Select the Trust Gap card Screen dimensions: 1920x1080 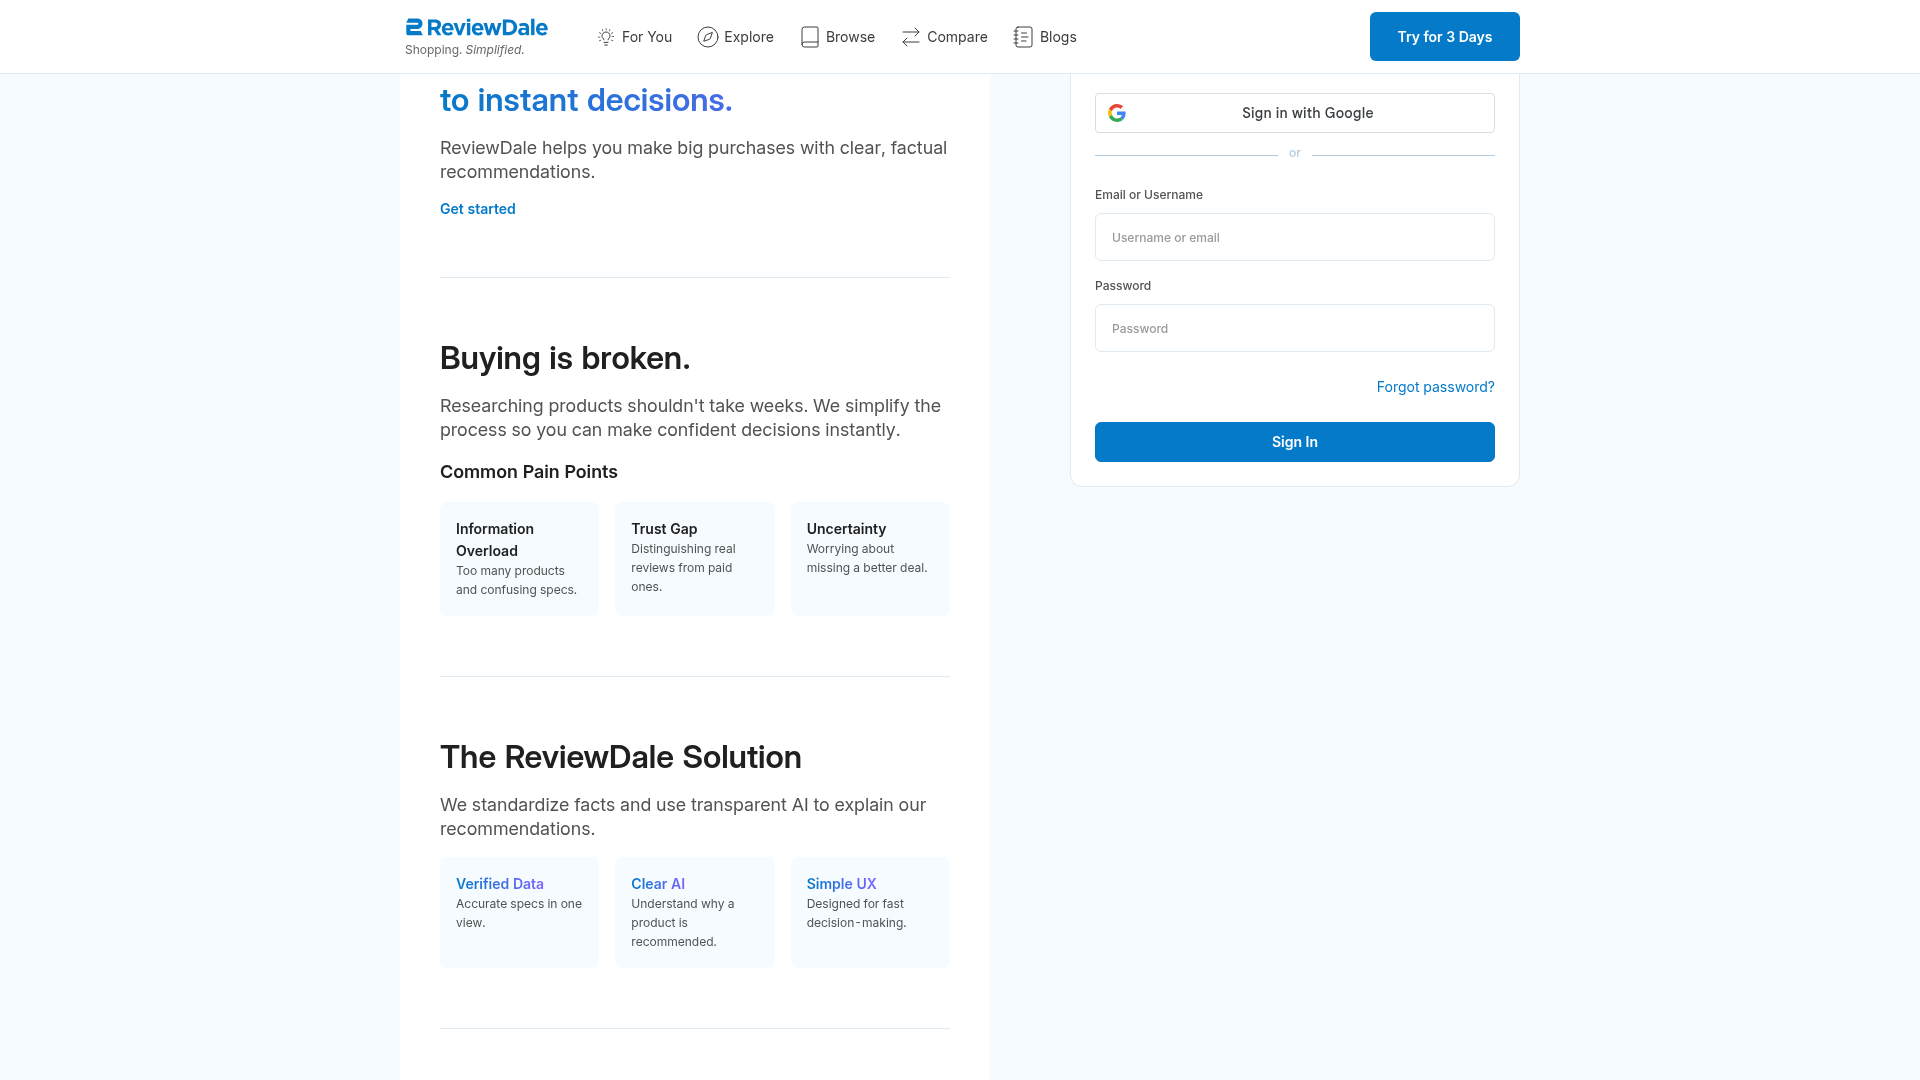(x=694, y=558)
